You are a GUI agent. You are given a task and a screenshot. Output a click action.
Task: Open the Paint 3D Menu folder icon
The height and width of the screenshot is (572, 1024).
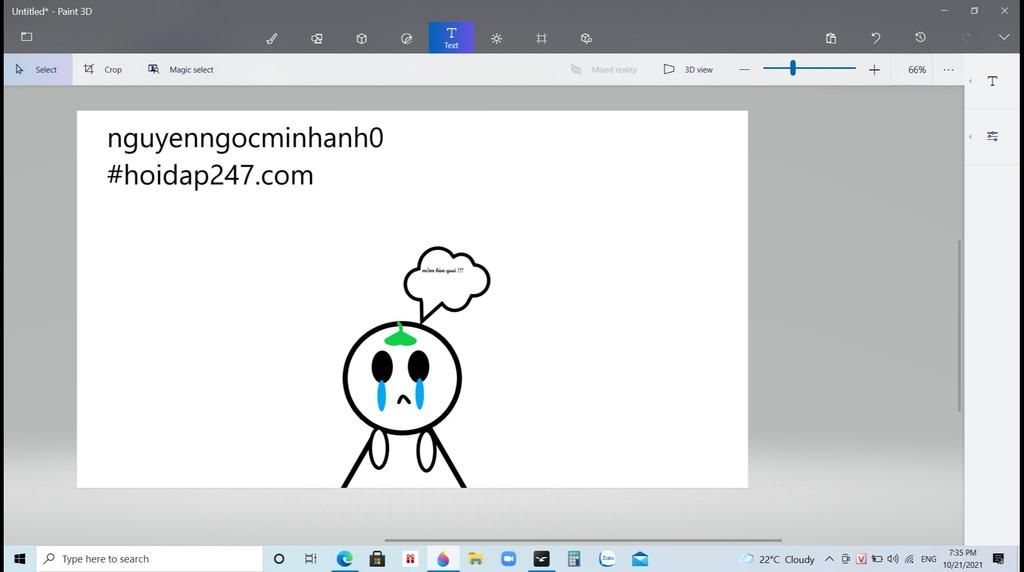point(27,37)
